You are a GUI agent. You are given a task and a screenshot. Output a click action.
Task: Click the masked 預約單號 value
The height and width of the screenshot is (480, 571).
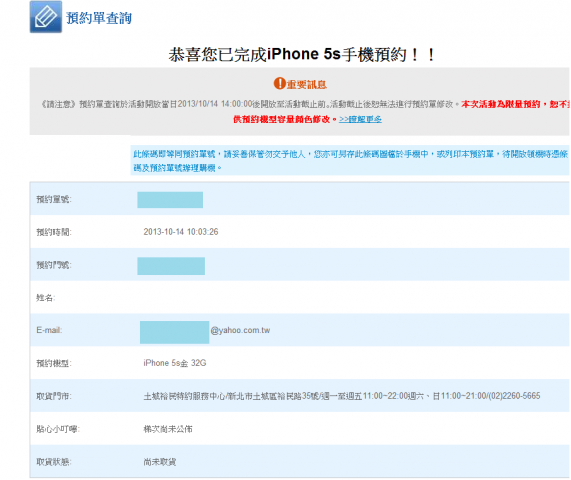pos(170,200)
